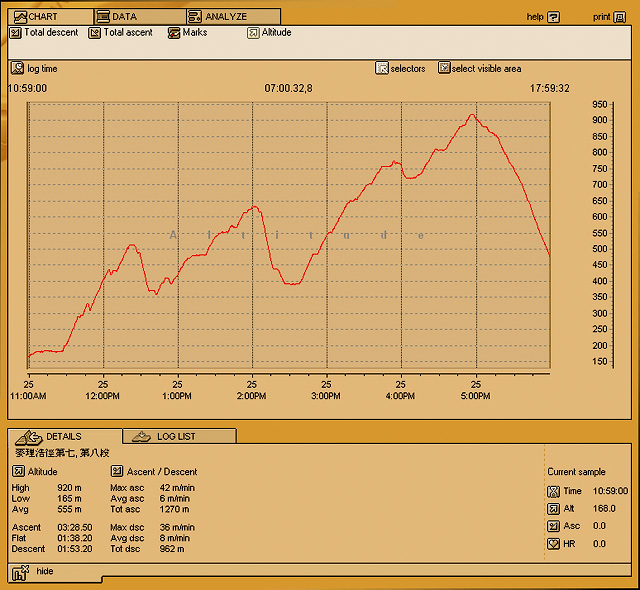Click the Tot asc value '1270 m'
Screen dimensions: 640x590
pyautogui.click(x=175, y=509)
